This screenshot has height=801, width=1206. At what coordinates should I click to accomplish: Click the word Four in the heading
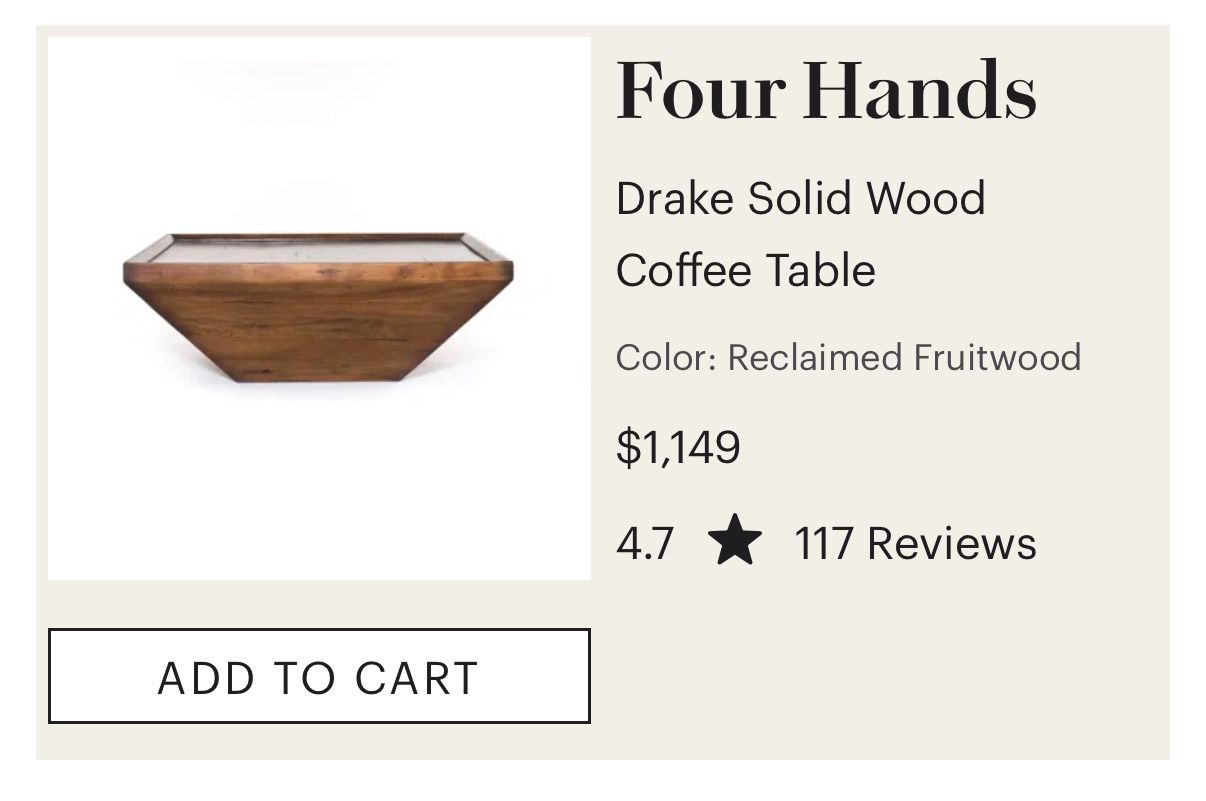pos(699,90)
